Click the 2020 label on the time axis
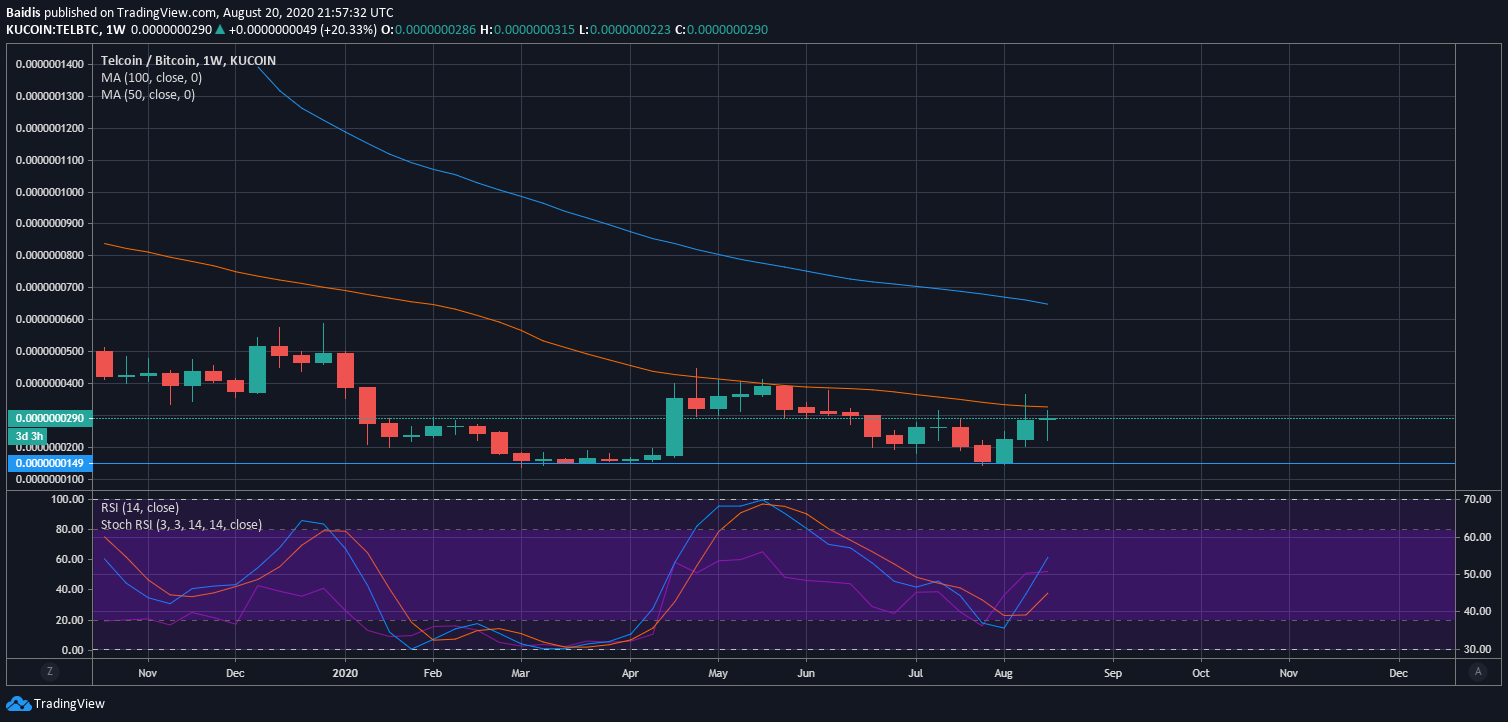 (345, 674)
